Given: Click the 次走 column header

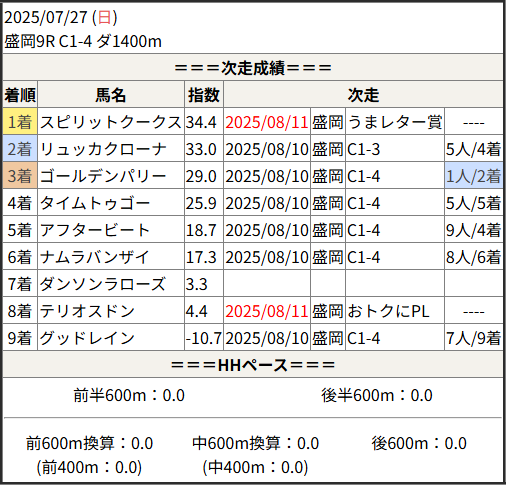Looking at the screenshot, I should (363, 95).
